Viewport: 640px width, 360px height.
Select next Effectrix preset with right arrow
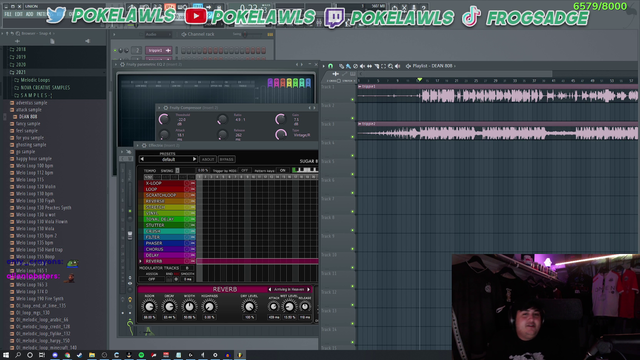pos(194,159)
